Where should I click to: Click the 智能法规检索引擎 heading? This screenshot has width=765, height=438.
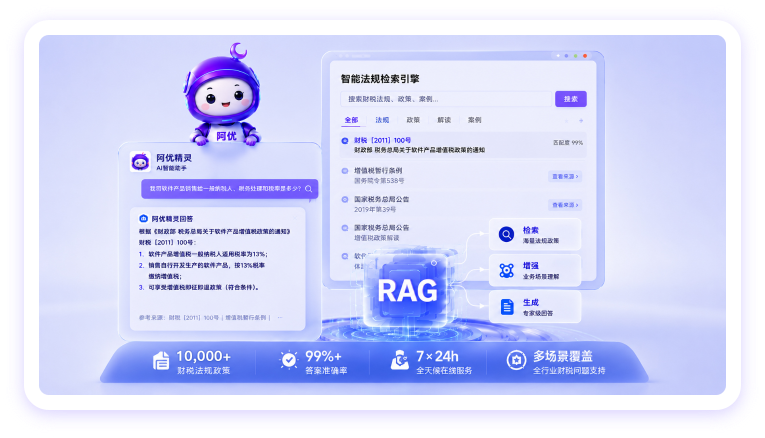[x=380, y=79]
